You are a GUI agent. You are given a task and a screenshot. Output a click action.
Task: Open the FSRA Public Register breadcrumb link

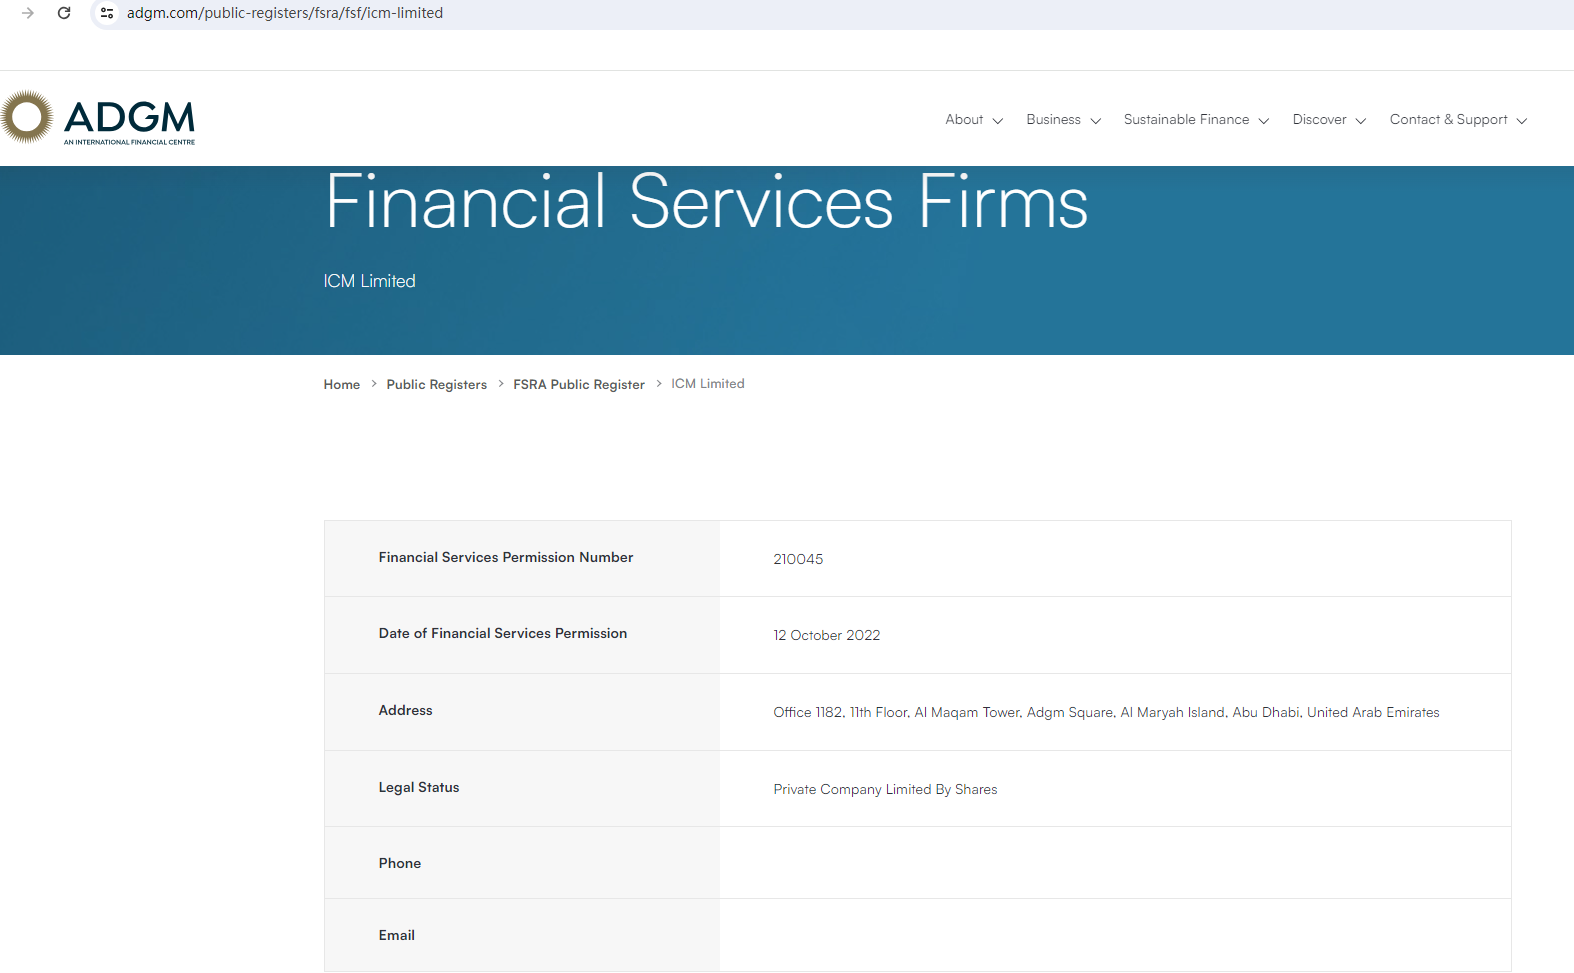coord(579,385)
